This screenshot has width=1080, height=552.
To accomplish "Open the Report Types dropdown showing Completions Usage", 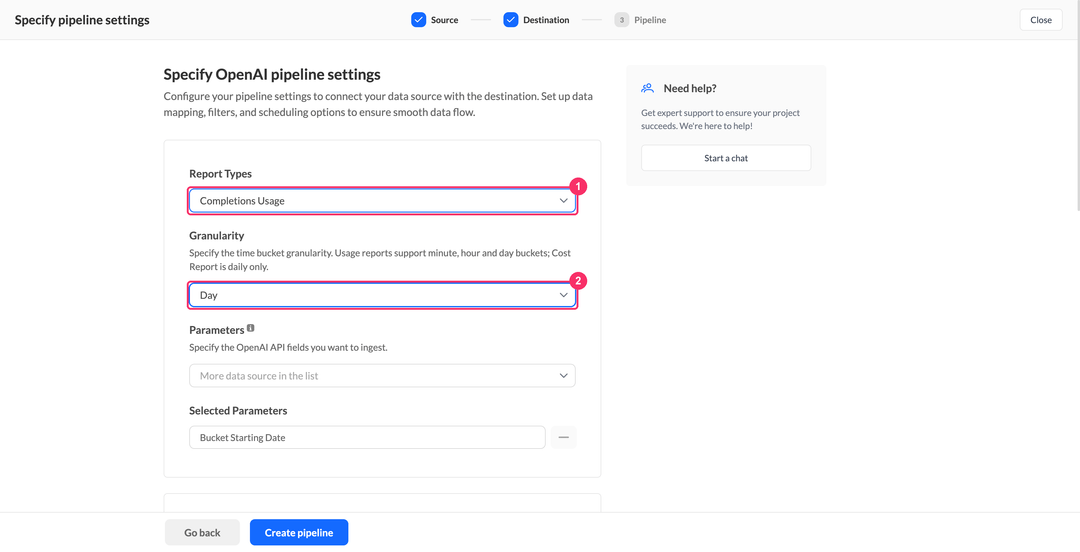I will [382, 201].
